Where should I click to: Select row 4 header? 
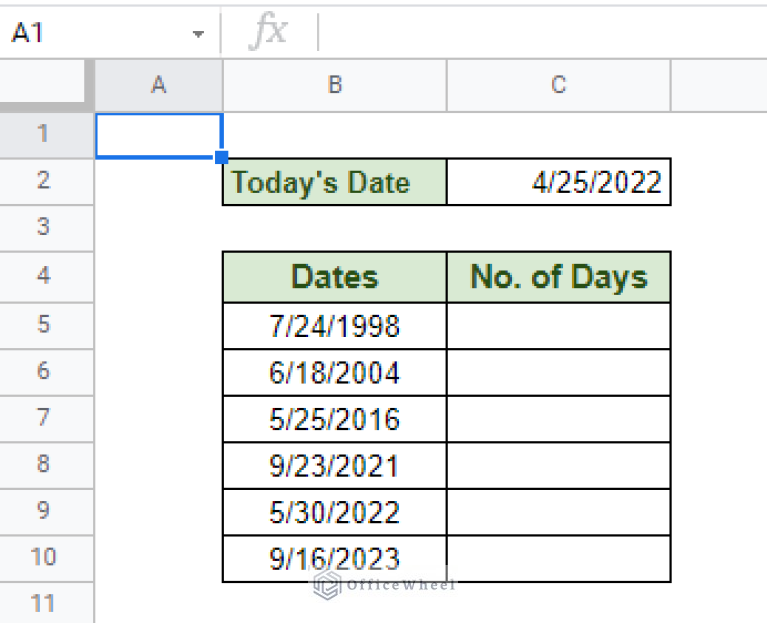44,275
